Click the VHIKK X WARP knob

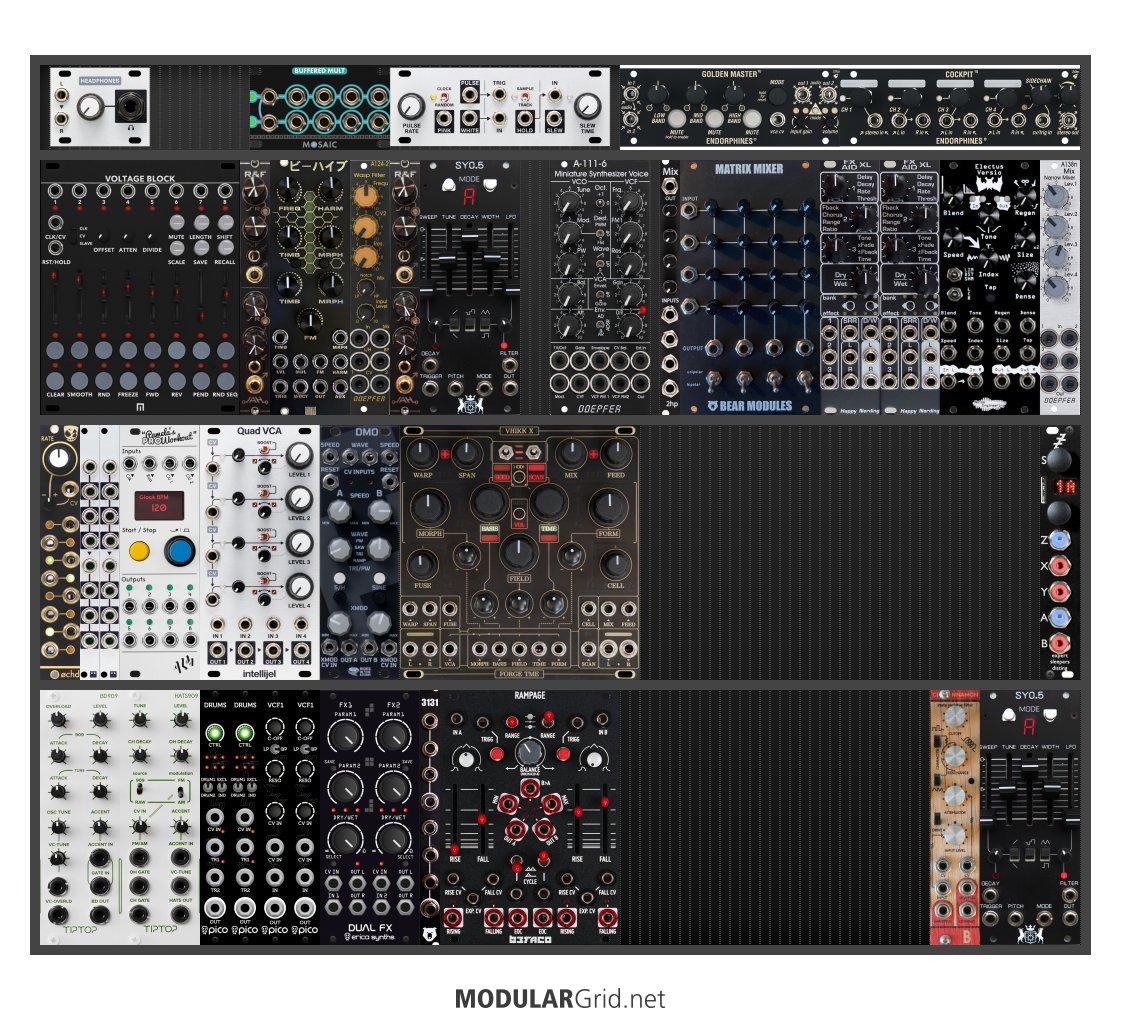pos(422,453)
